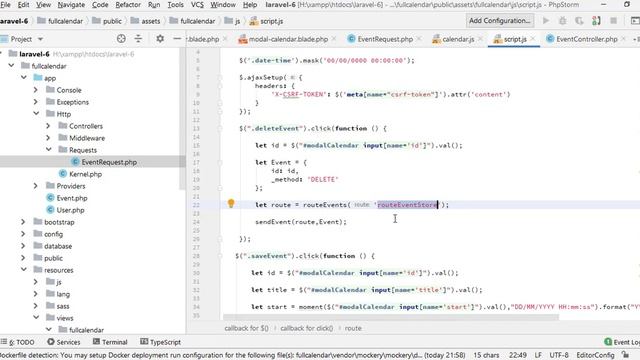This screenshot has height=360, width=640.
Task: Expand the Providers folder
Action: click(36, 186)
